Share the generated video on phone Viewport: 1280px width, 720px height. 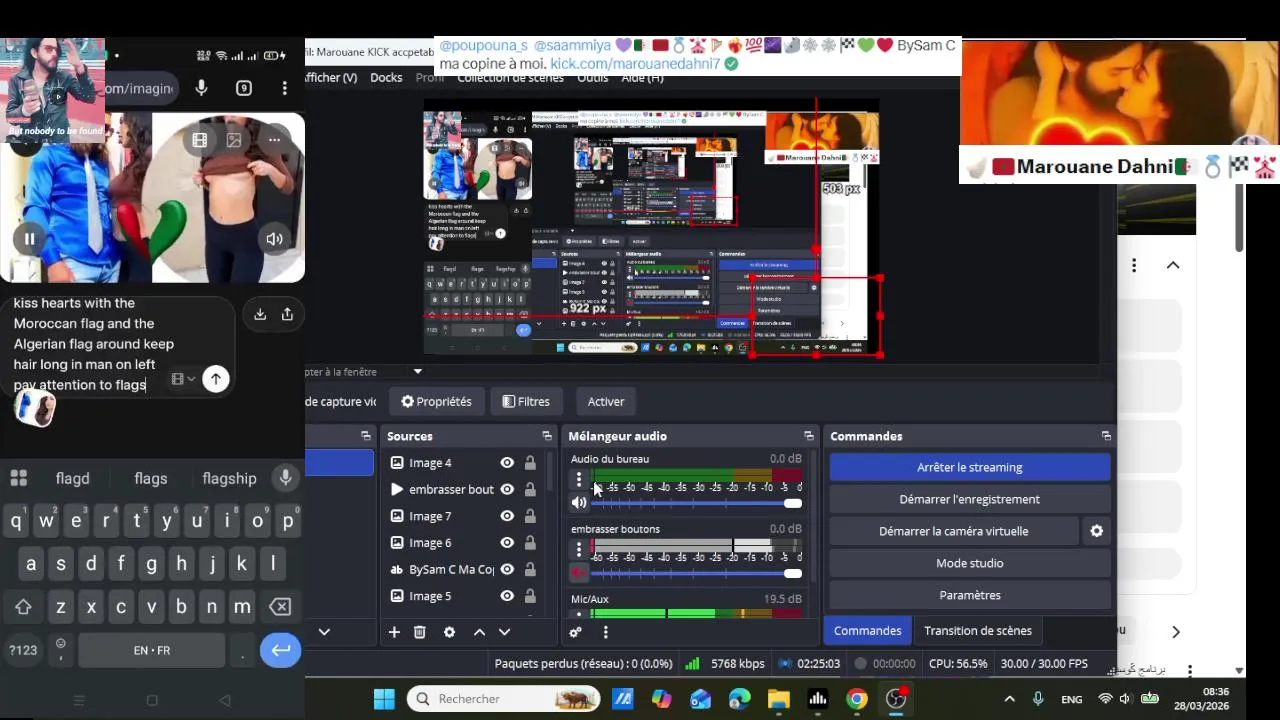(x=287, y=314)
